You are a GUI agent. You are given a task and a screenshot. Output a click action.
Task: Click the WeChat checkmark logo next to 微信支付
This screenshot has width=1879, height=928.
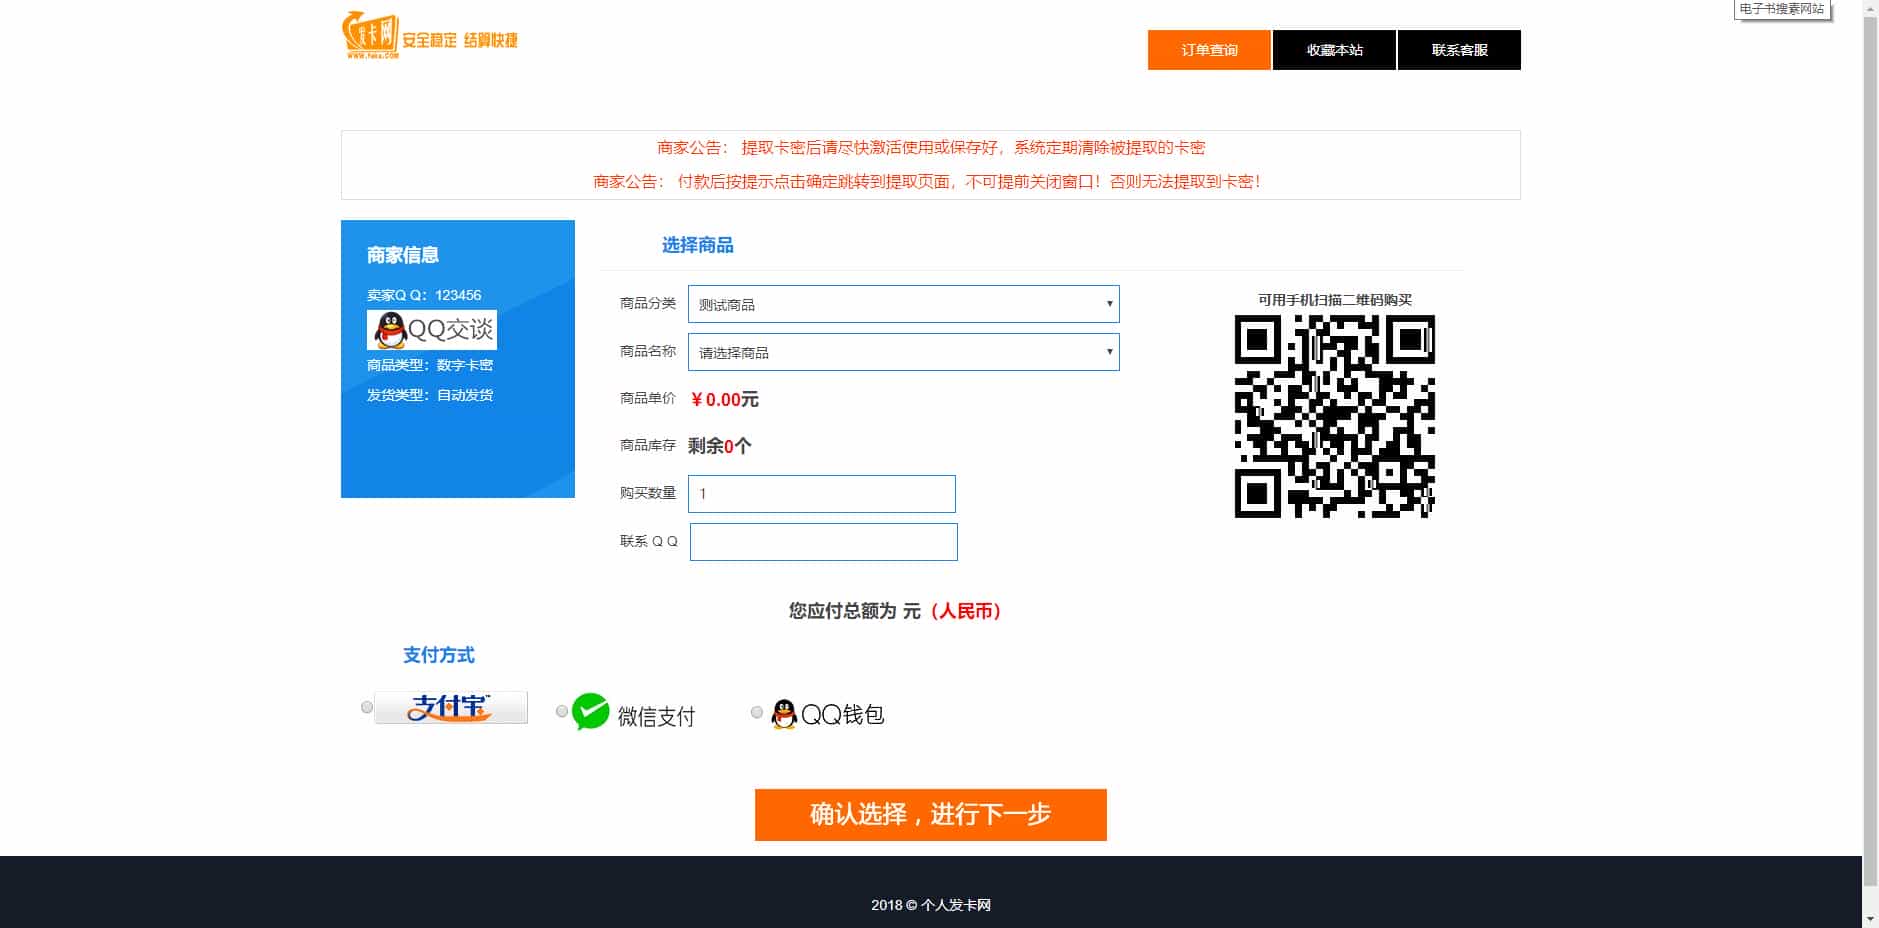[592, 712]
